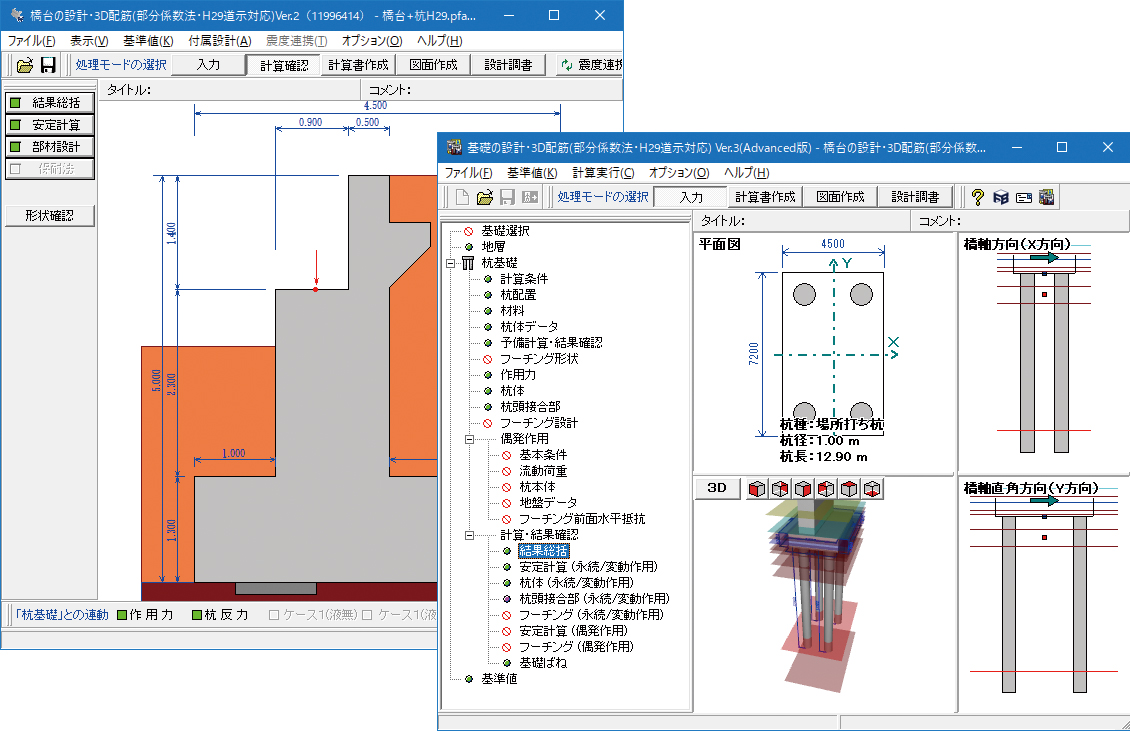Click the 震度連携 toolbar button with green arrows
Image resolution: width=1130 pixels, height=731 pixels.
(591, 65)
